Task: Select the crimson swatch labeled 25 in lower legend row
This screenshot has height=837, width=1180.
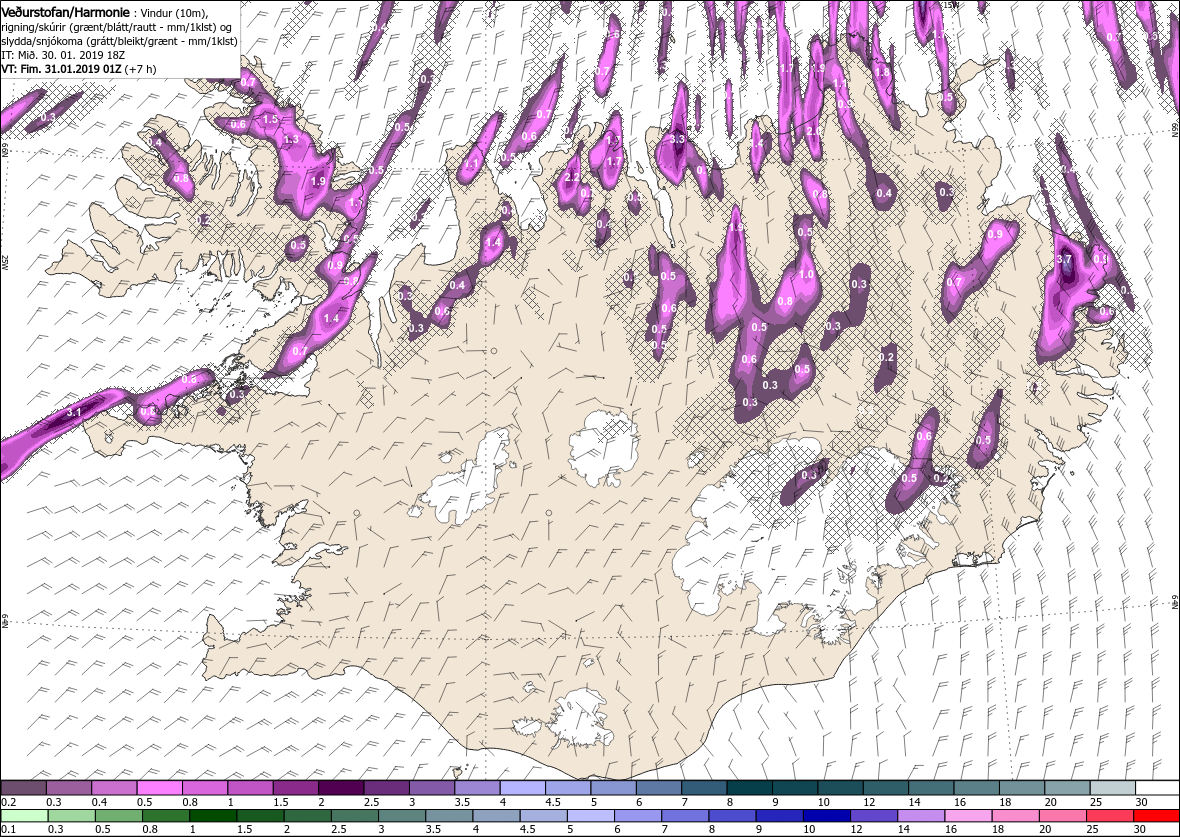Action: [1109, 817]
